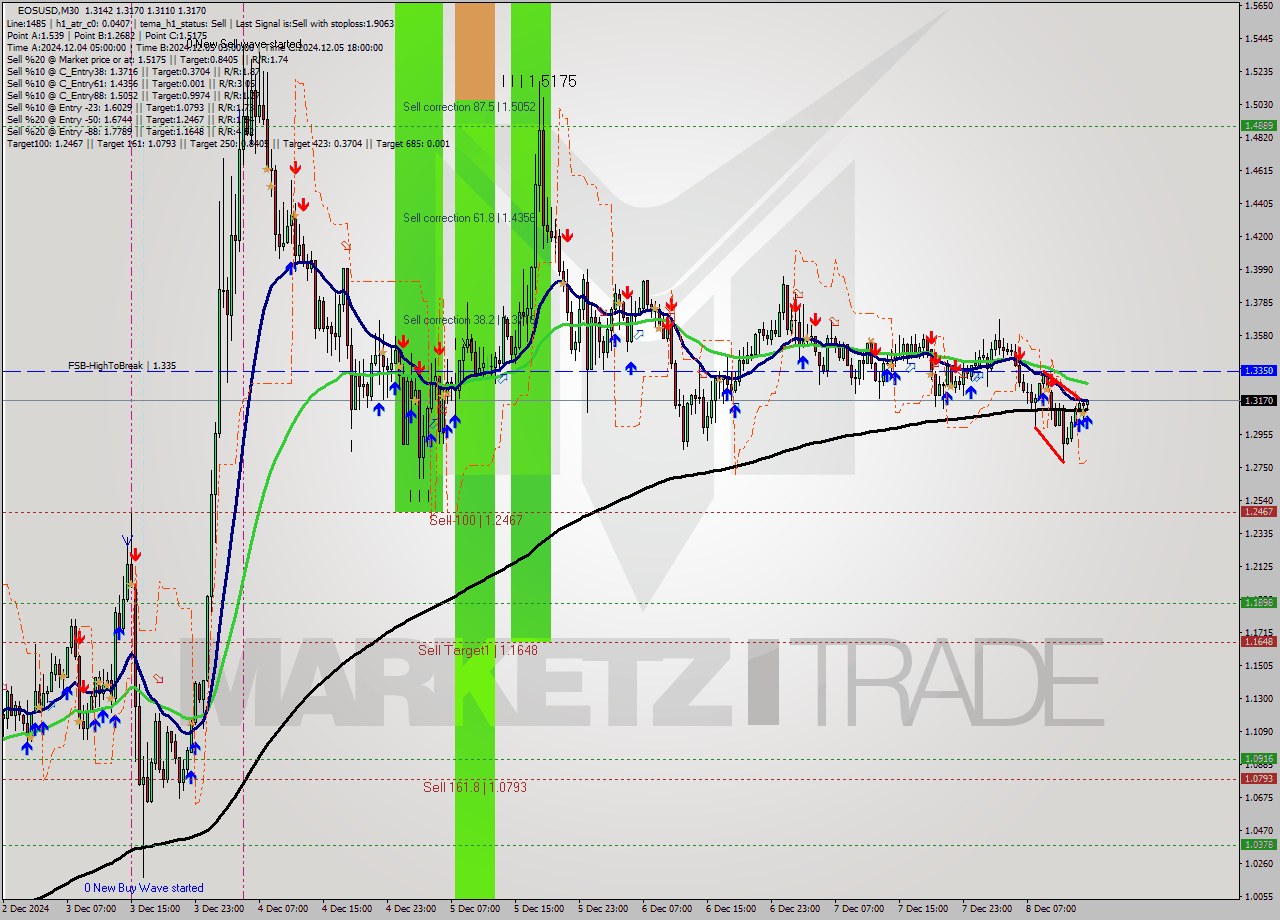Click the '4 Dec 15:00' time label
1280x920 pixels.
point(346,909)
